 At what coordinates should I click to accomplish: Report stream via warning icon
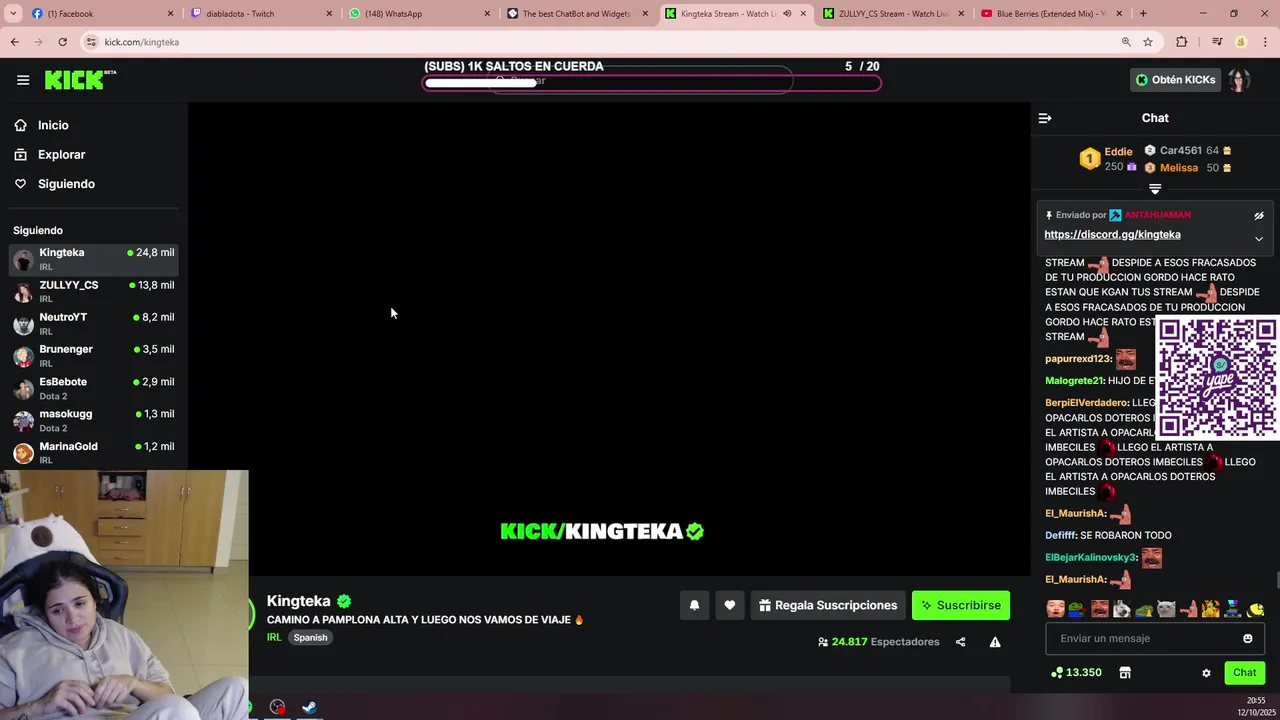coord(995,642)
